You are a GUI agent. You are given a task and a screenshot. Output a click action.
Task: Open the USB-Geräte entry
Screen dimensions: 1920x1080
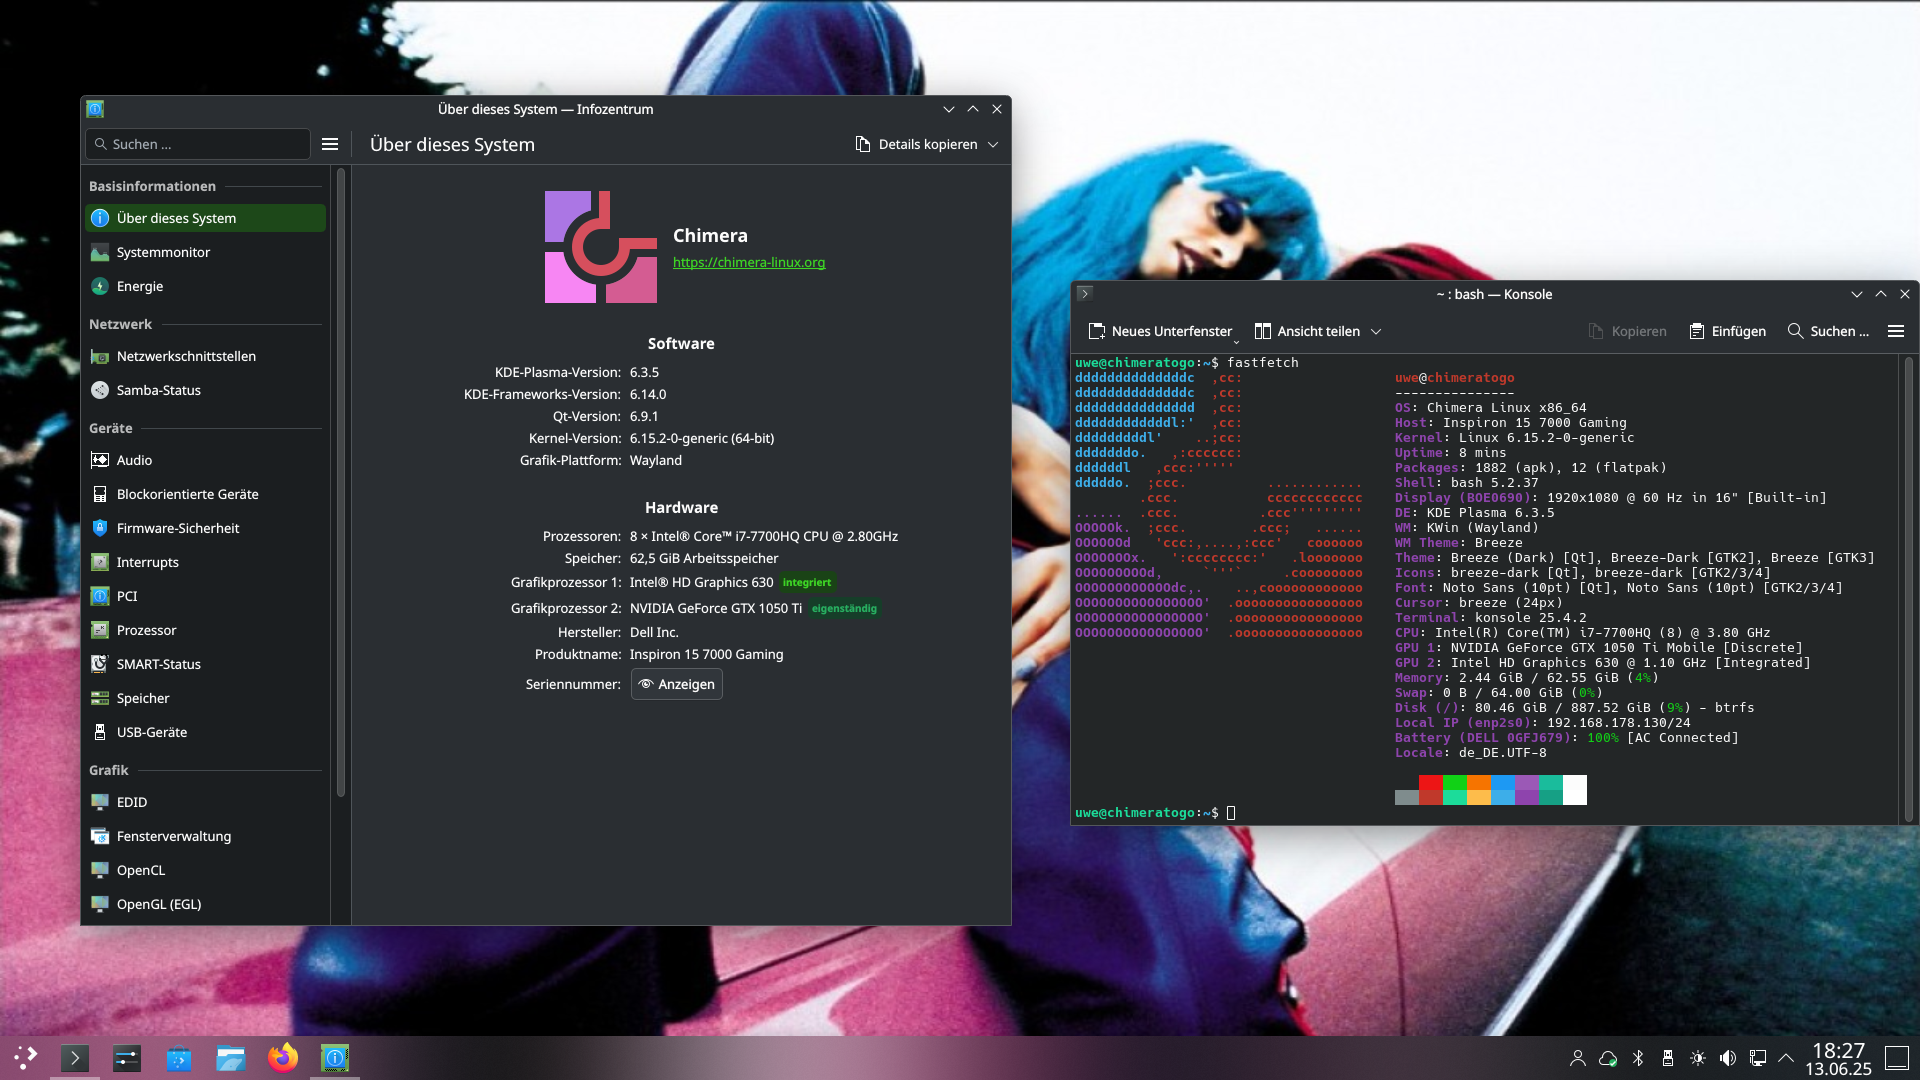click(205, 732)
